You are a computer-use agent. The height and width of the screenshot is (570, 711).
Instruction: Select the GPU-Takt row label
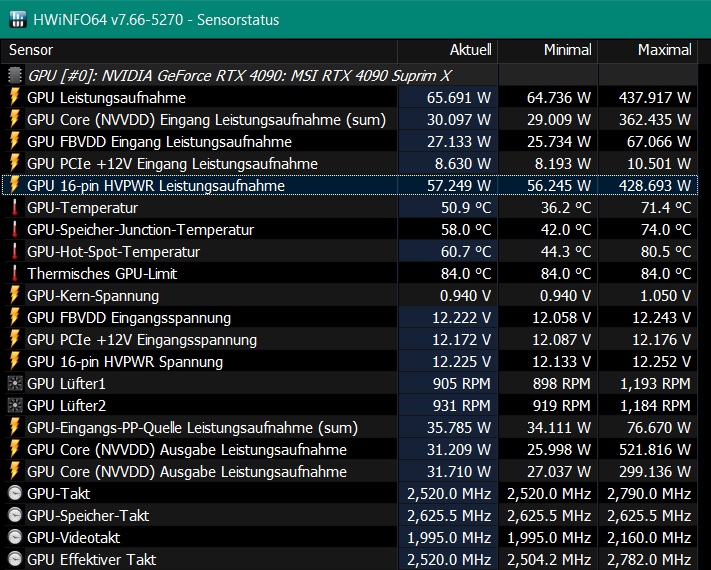(58, 494)
